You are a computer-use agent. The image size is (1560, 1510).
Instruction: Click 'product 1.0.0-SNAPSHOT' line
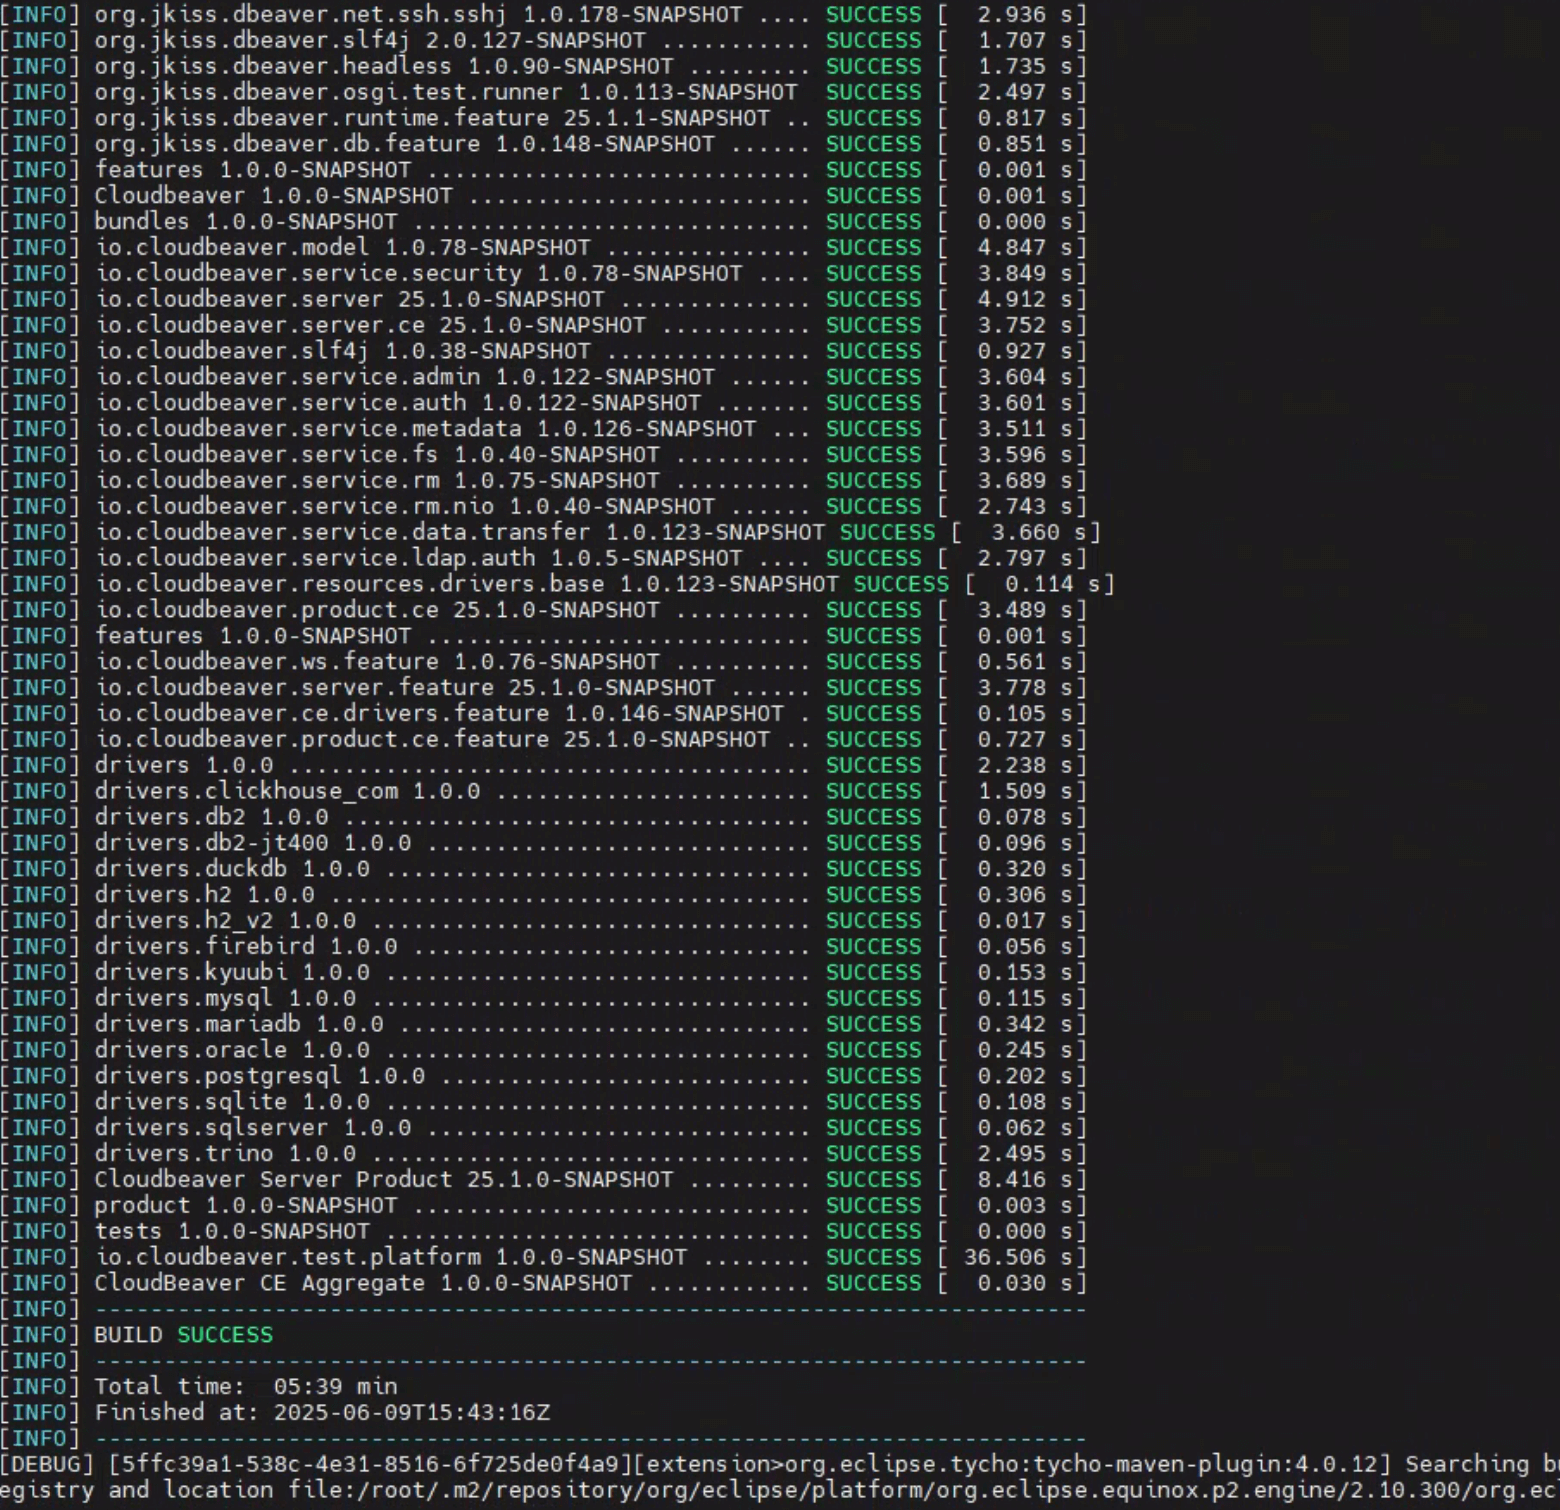pos(543,1206)
